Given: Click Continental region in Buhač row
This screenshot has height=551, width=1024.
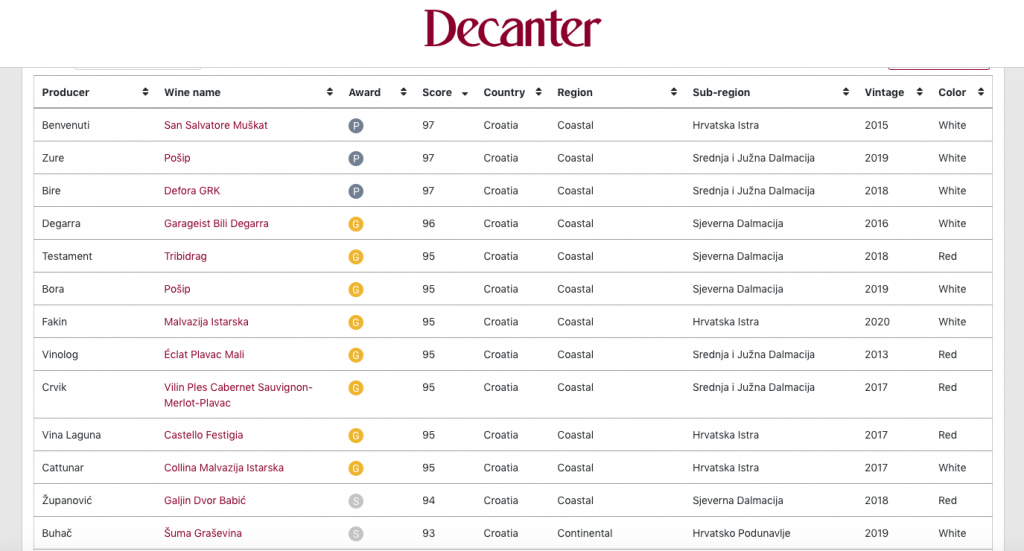Looking at the screenshot, I should click(x=584, y=533).
